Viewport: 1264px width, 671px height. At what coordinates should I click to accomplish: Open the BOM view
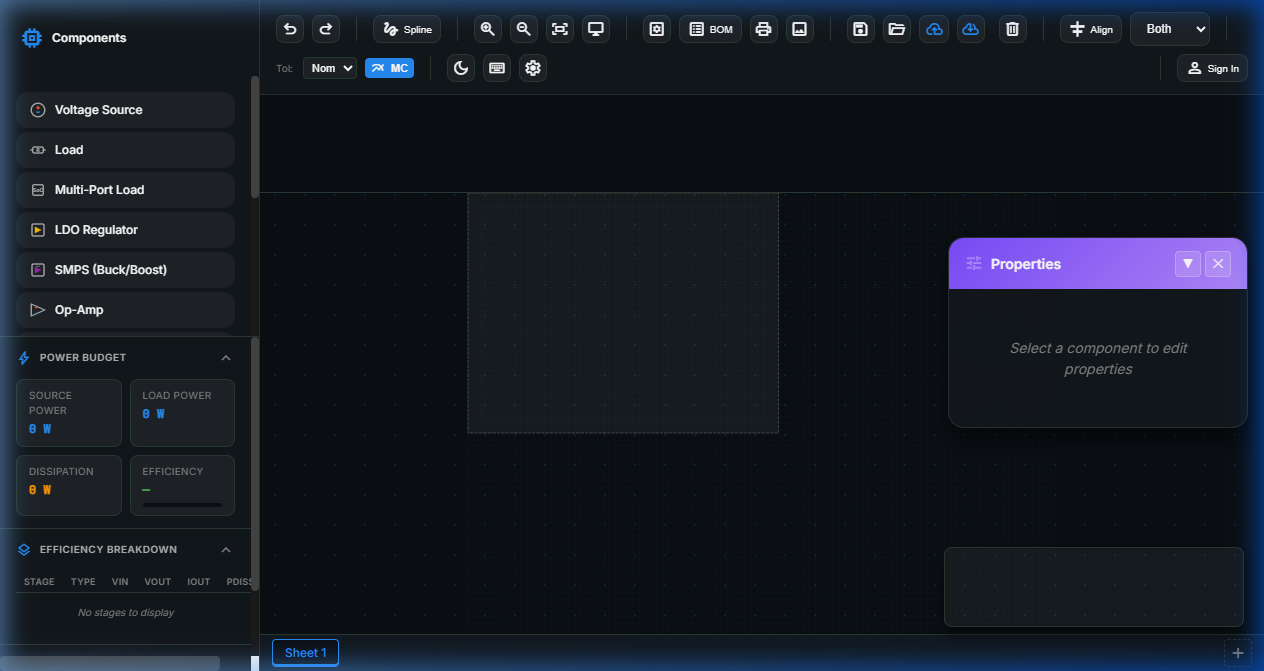point(710,29)
